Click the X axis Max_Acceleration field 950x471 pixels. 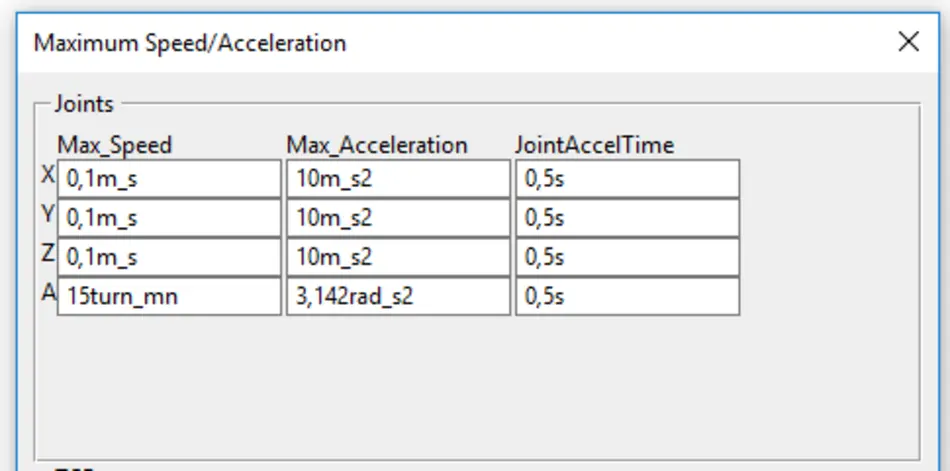(398, 179)
